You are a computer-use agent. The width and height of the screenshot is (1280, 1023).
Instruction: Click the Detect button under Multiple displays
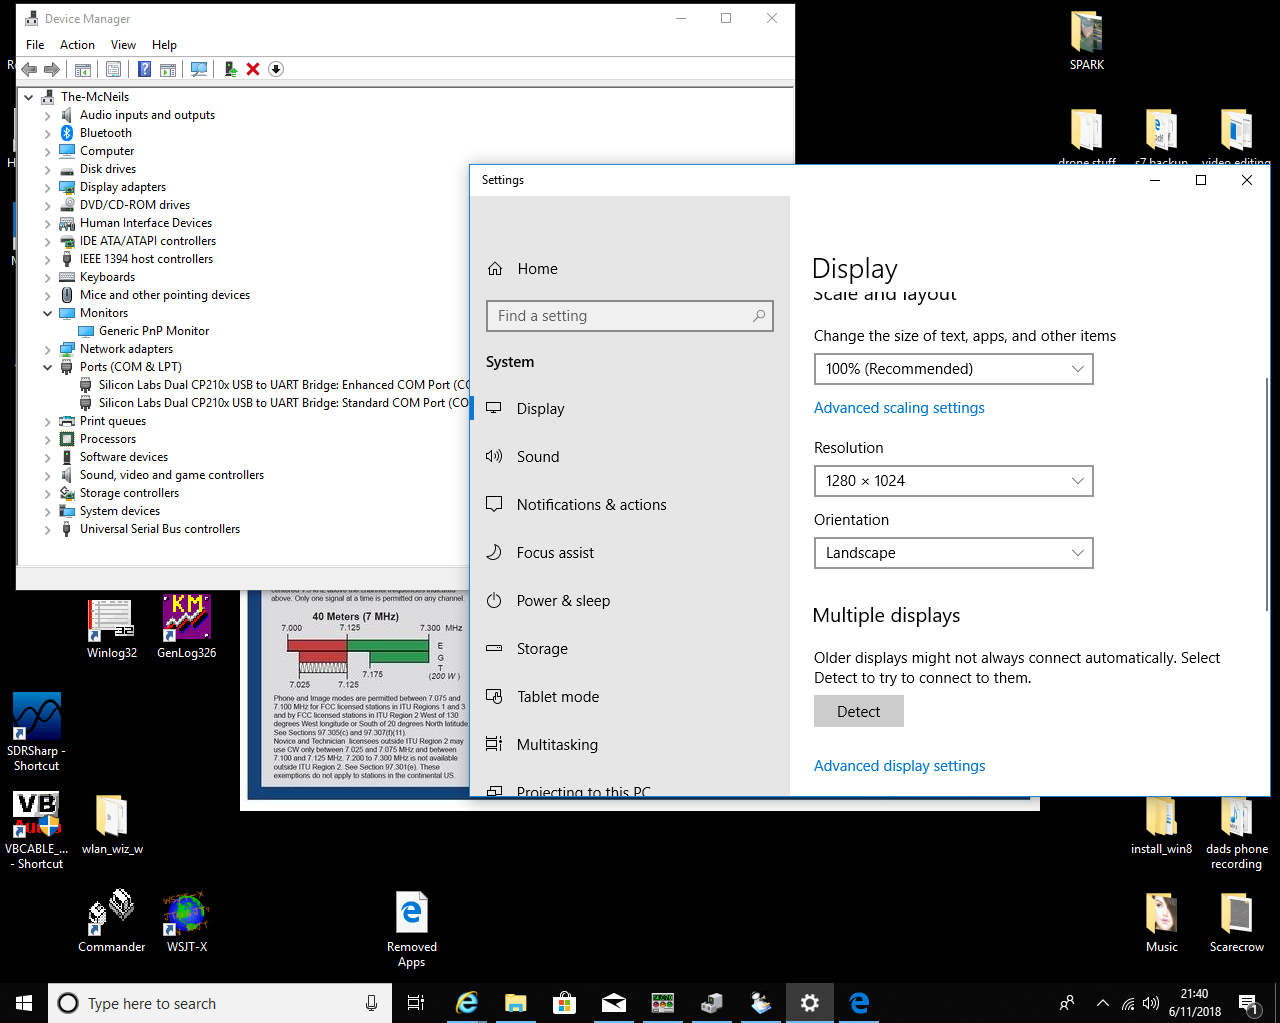click(858, 711)
